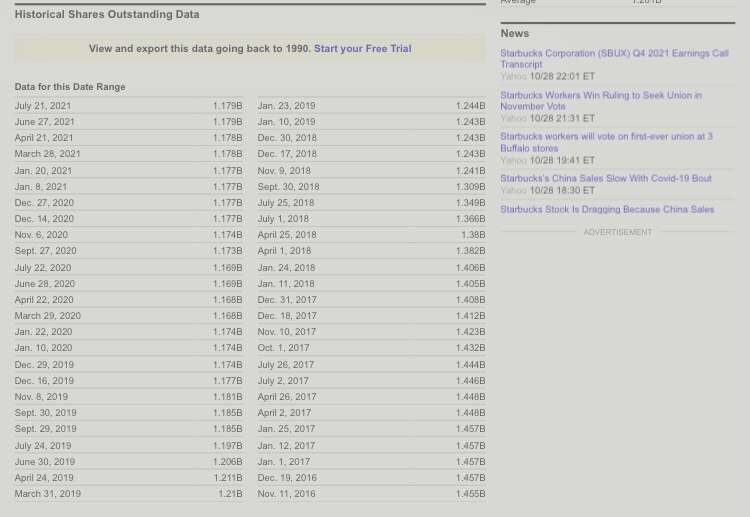The image size is (750, 517).
Task: Open Starbucks Workers Win Ruling news link
Action: 601,101
